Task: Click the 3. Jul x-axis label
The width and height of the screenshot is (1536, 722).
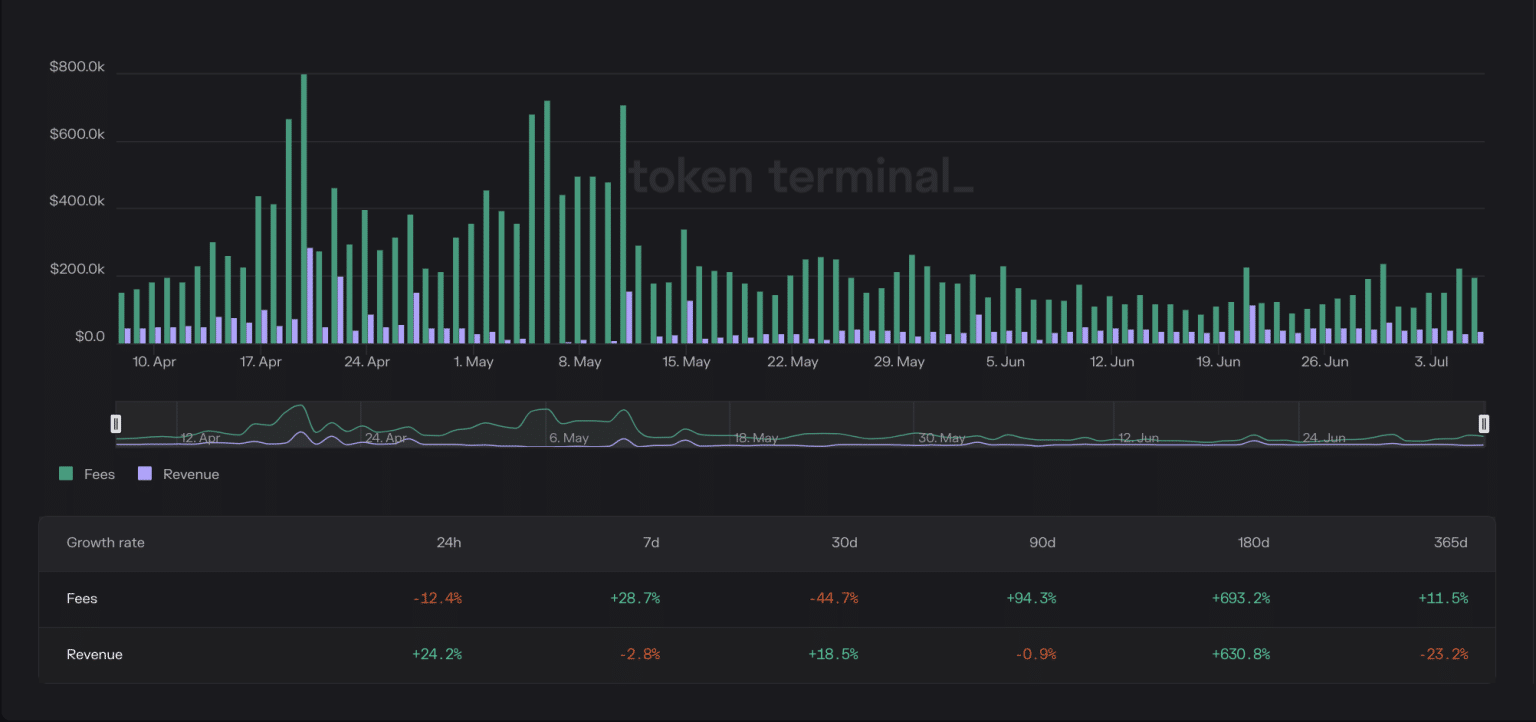Action: pos(1432,362)
